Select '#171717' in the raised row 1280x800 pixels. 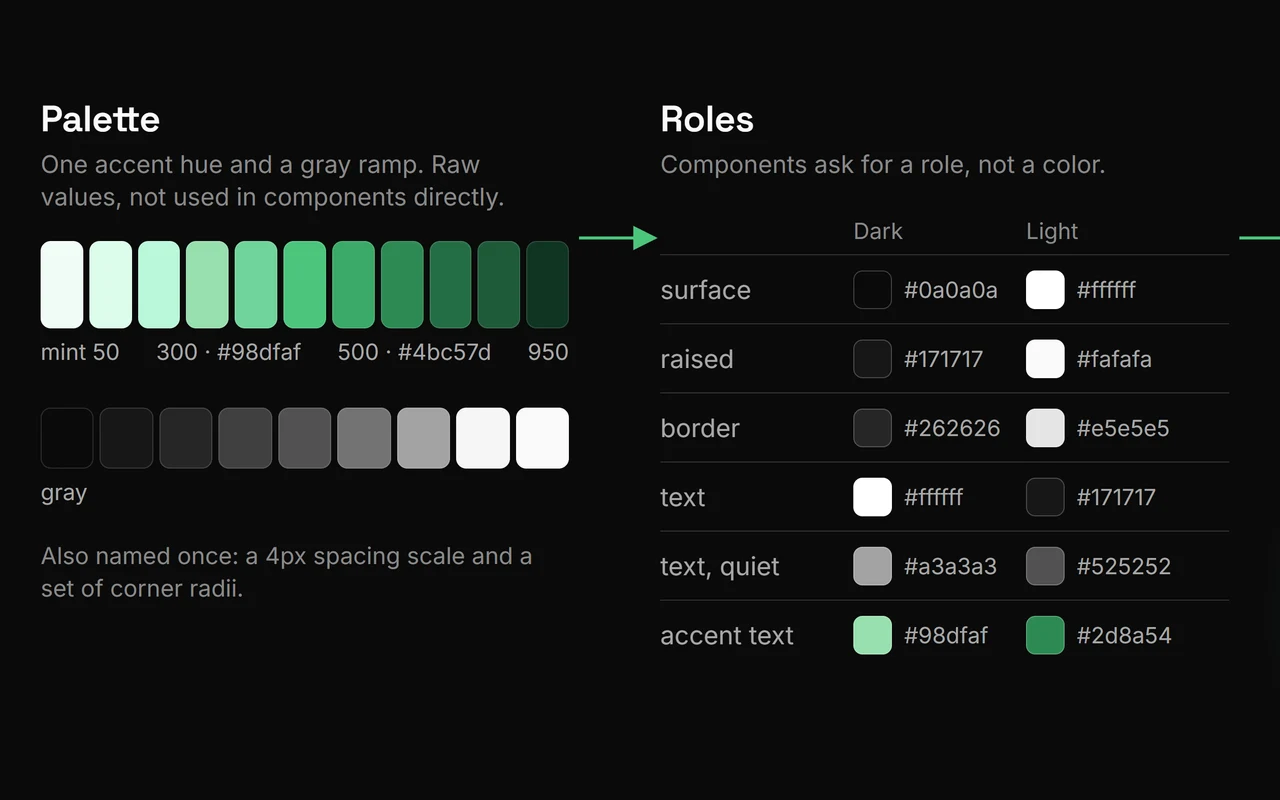pyautogui.click(x=943, y=359)
